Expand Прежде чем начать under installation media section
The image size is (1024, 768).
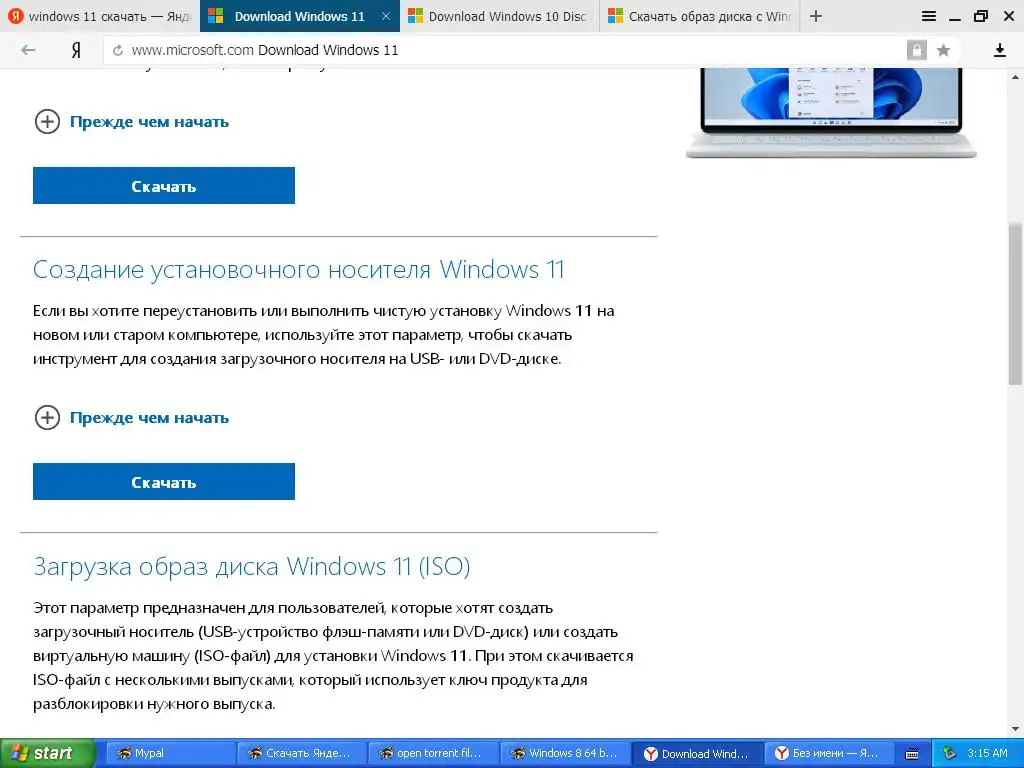point(132,417)
